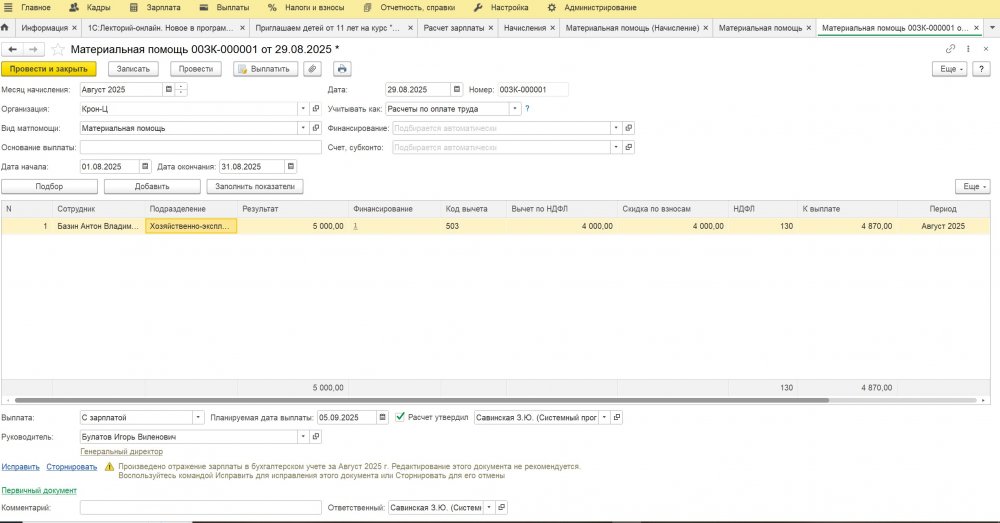
Task: Add document to favorites with star icon
Action: [x=58, y=48]
